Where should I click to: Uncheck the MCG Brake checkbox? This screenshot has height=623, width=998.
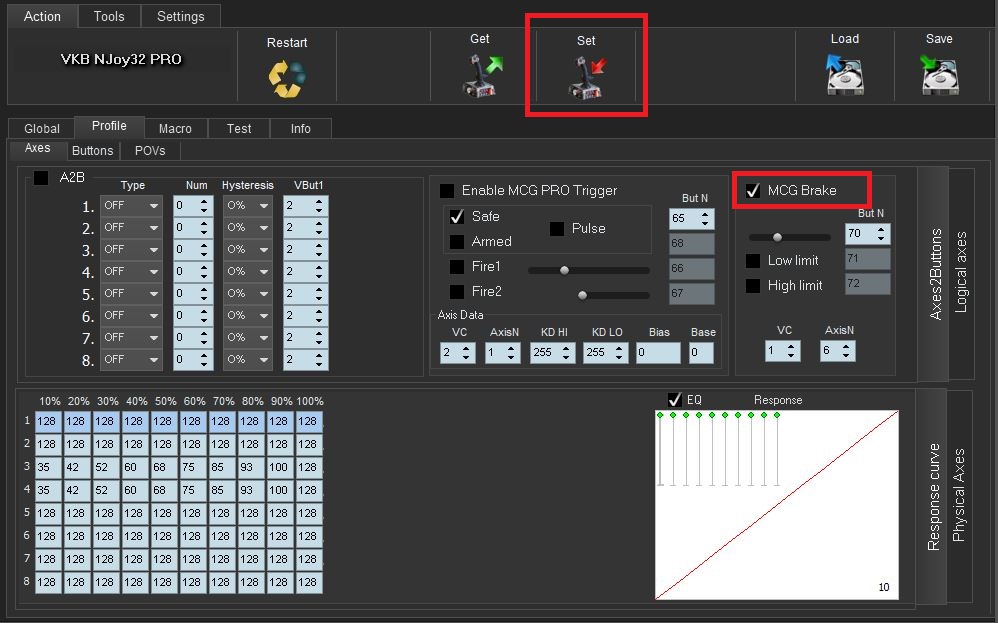click(x=753, y=190)
